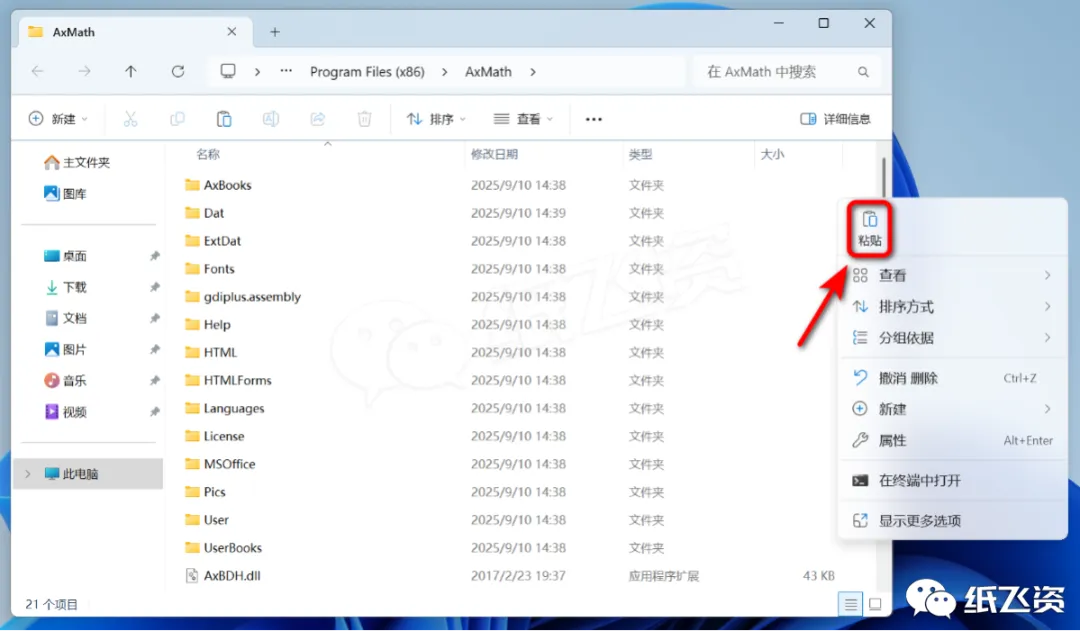Go back with the left arrow
This screenshot has height=631, width=1080.
point(38,72)
